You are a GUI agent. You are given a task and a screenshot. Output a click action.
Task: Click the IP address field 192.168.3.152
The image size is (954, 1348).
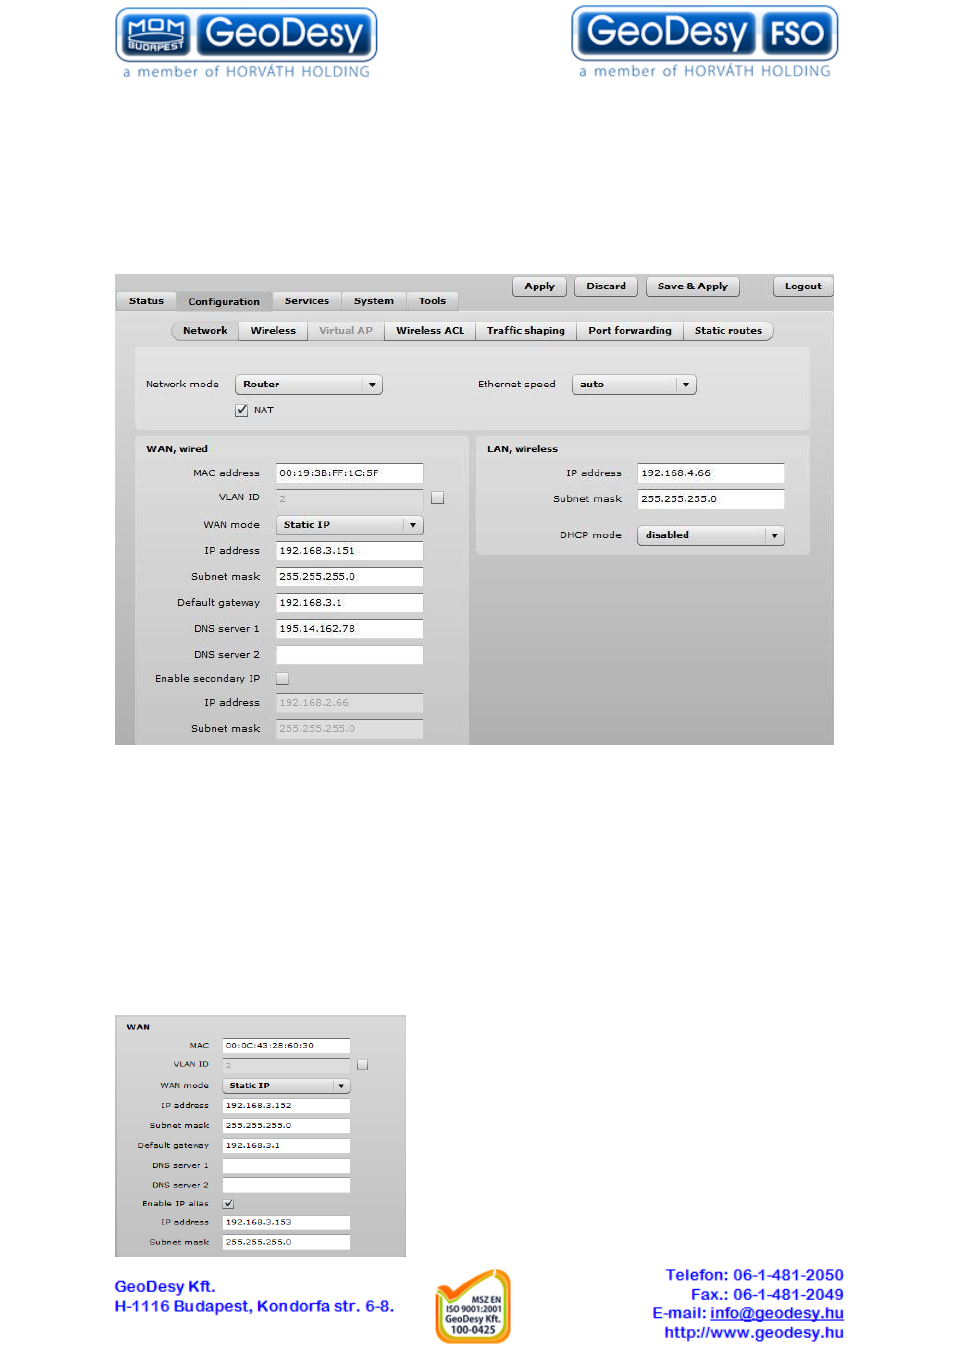[x=286, y=1106]
